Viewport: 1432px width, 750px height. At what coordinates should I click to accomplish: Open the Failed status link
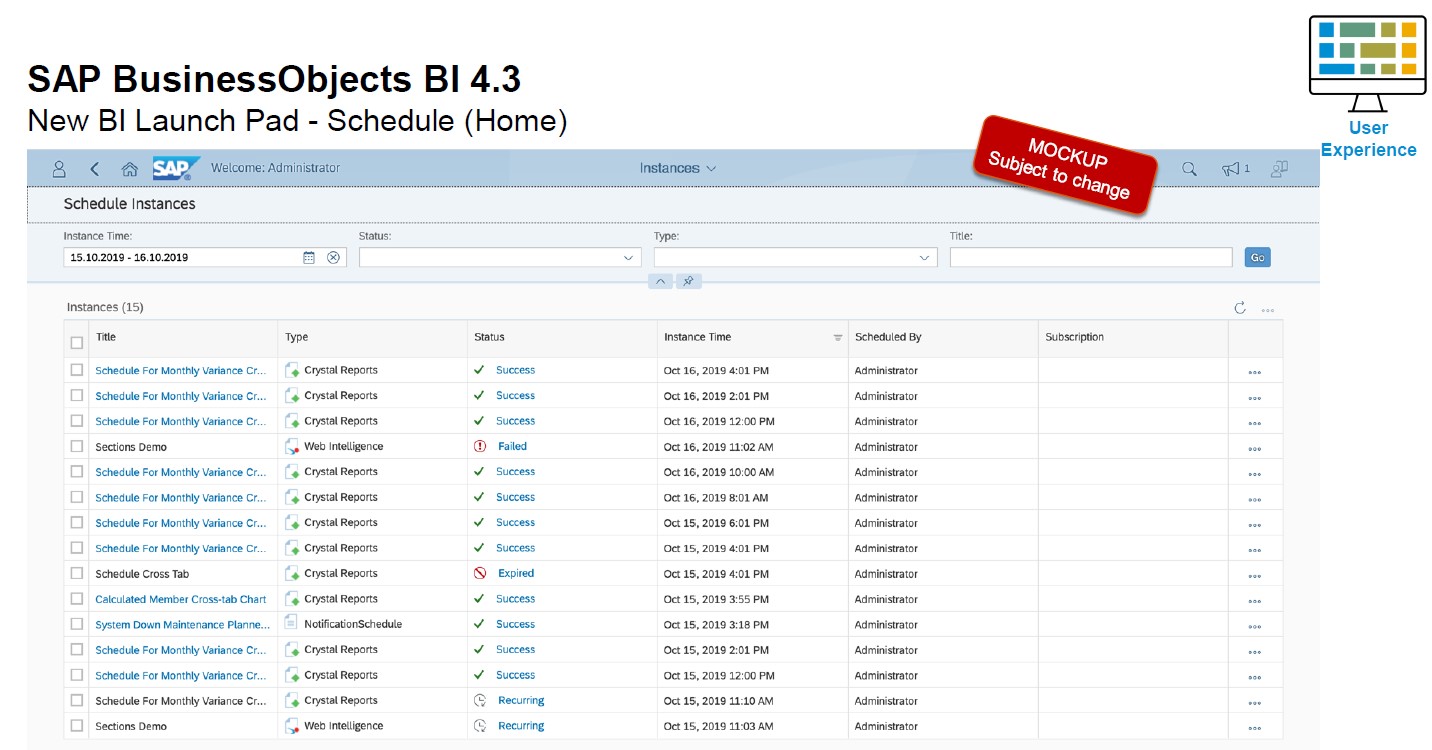(512, 446)
